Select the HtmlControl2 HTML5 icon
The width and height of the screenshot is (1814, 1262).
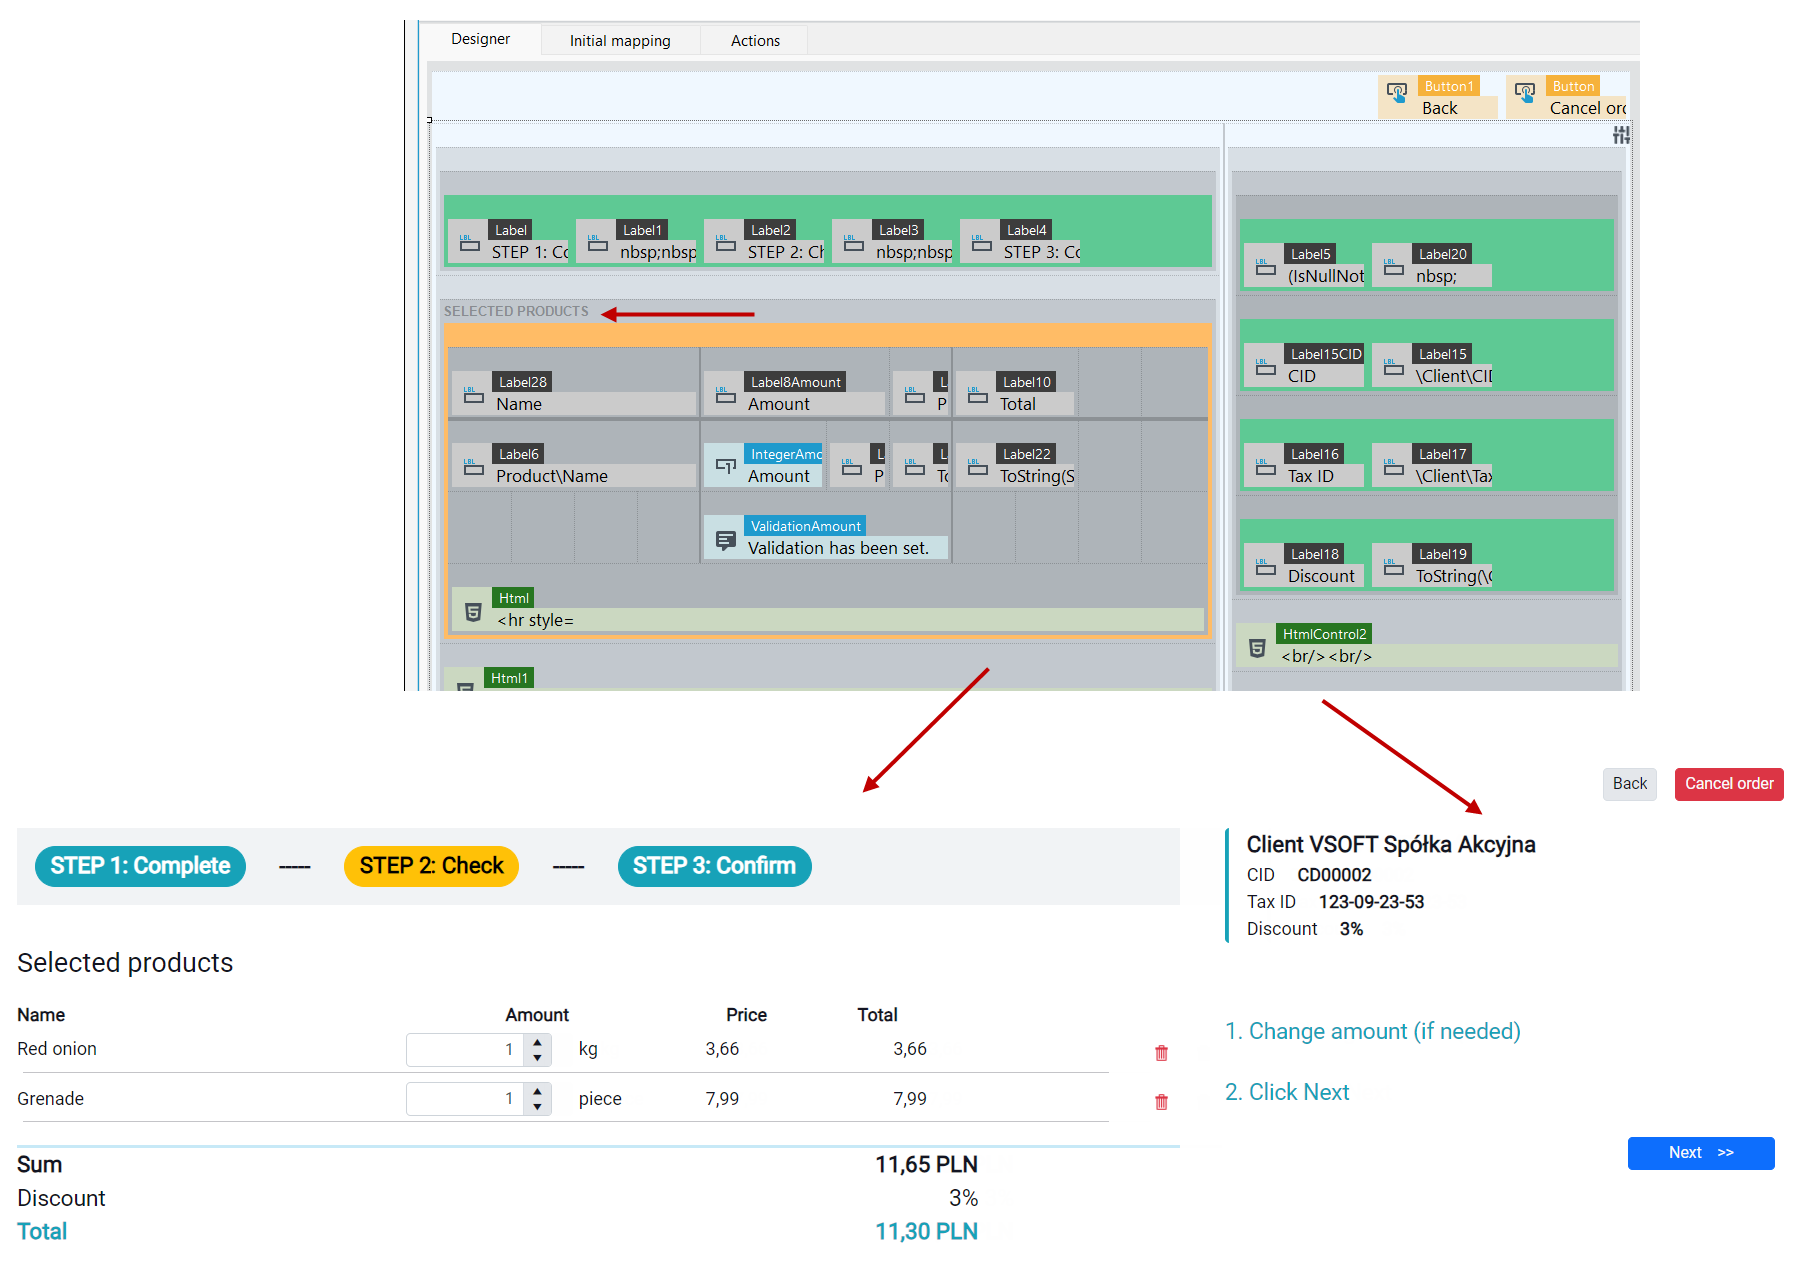(1257, 648)
